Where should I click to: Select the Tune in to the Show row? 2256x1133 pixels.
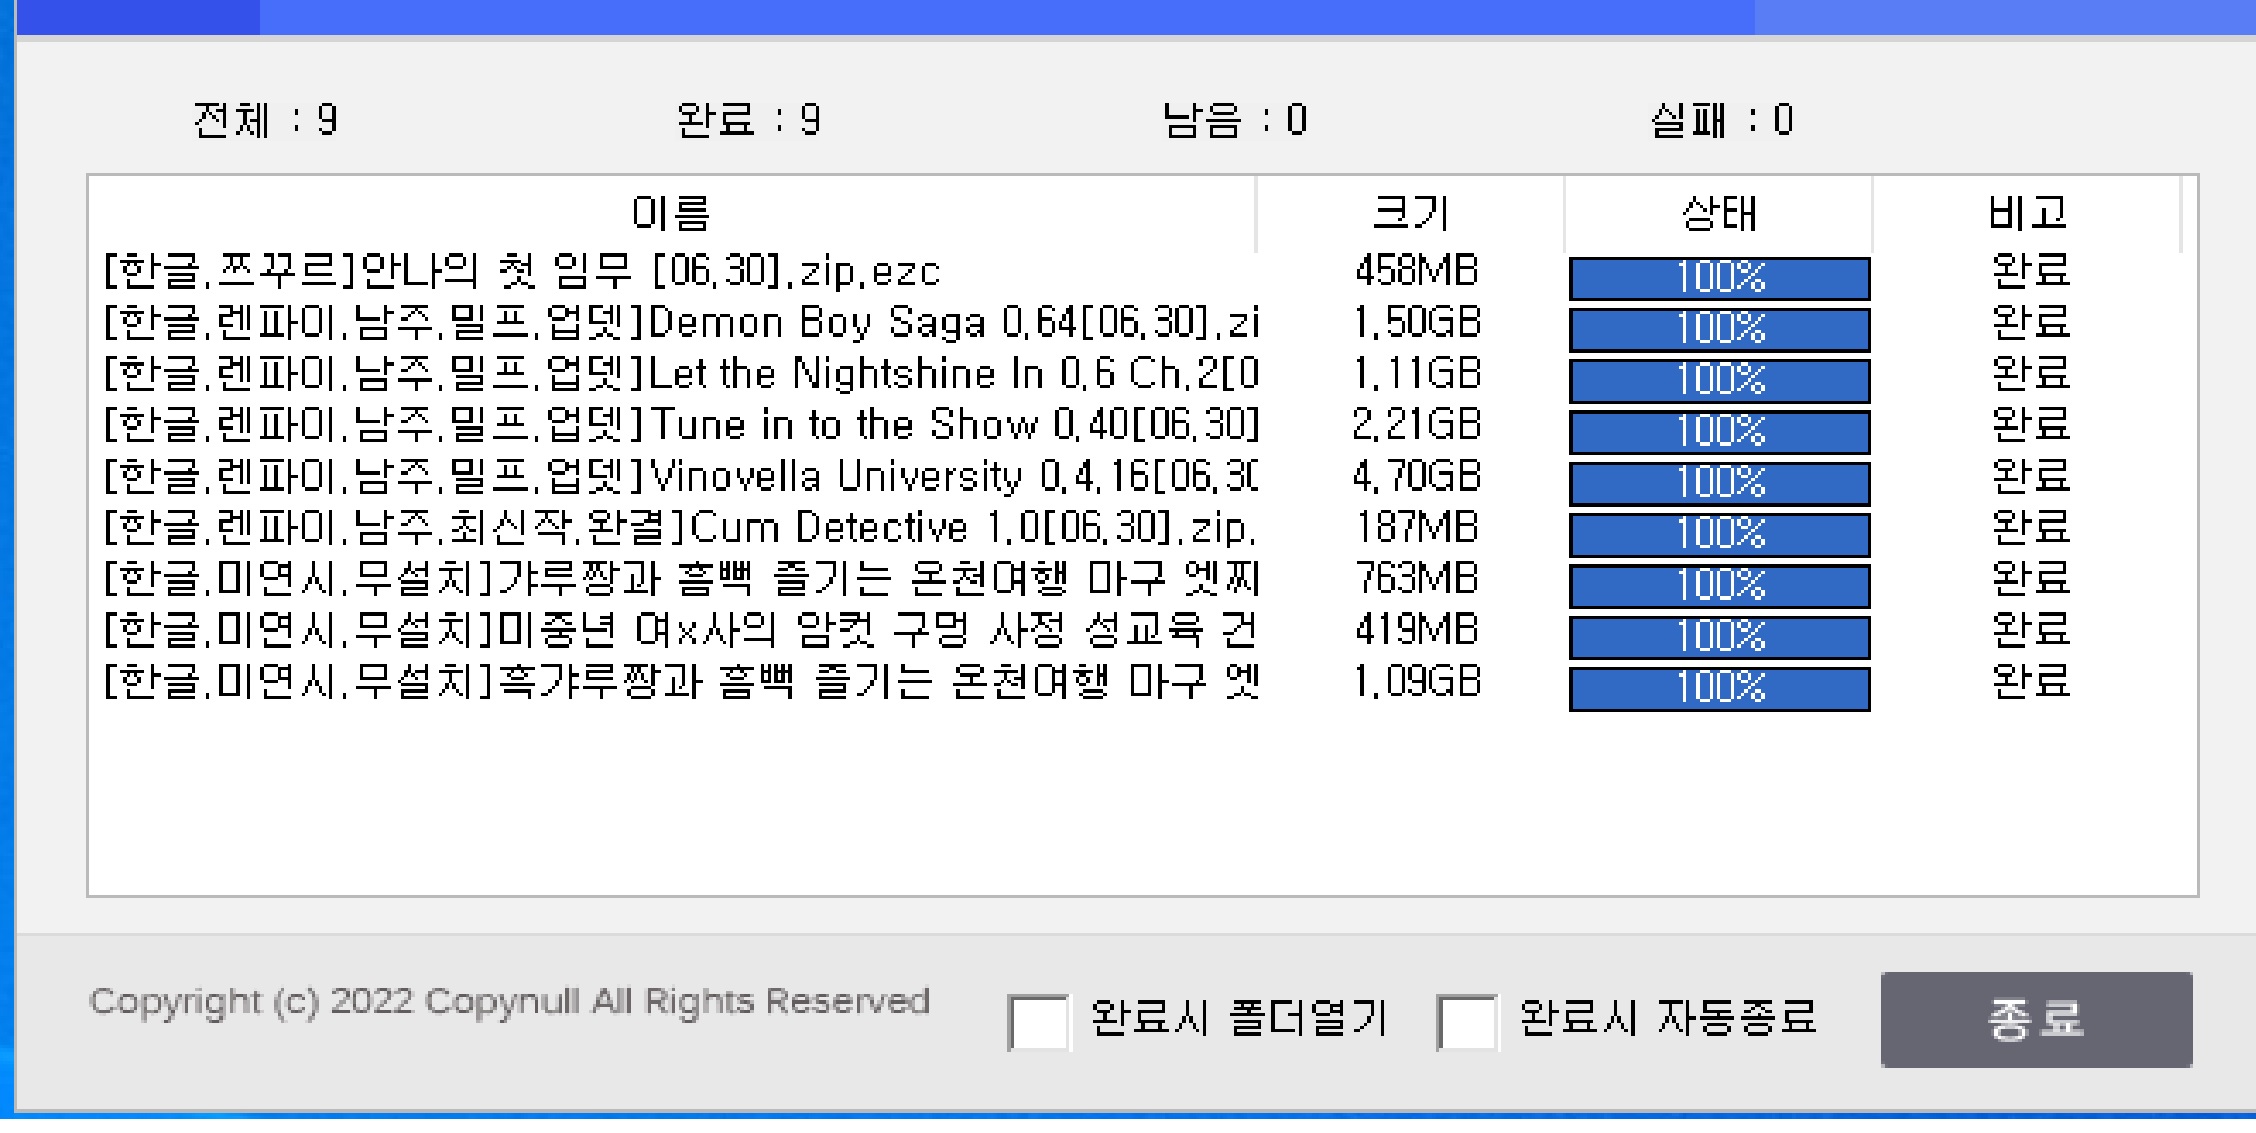680,425
